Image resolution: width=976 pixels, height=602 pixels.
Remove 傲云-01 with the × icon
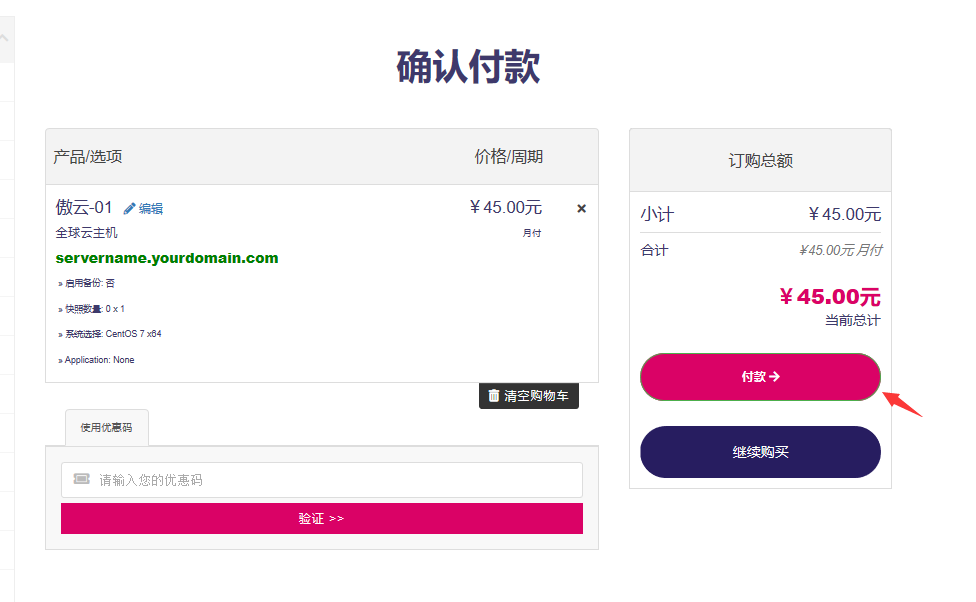(581, 209)
